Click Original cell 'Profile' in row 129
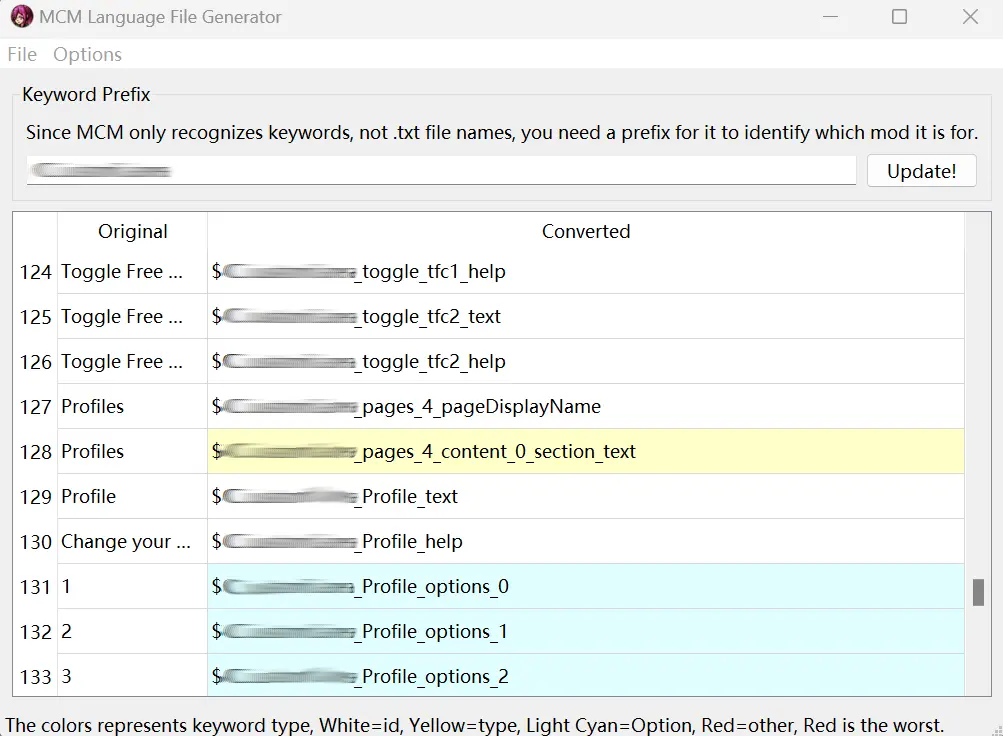 [x=132, y=497]
